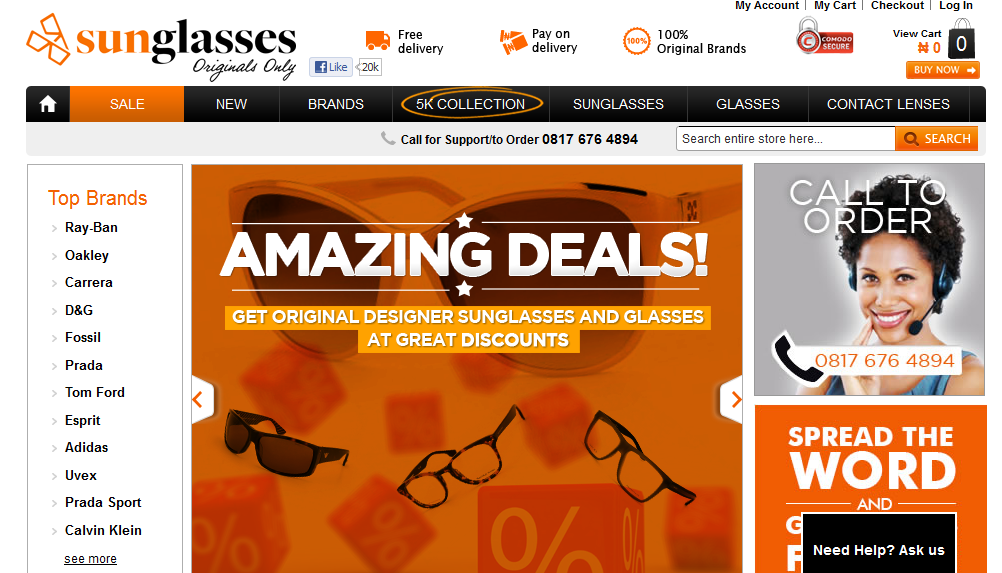Click the 100% Original Brands badge icon
The height and width of the screenshot is (573, 1002).
click(636, 41)
